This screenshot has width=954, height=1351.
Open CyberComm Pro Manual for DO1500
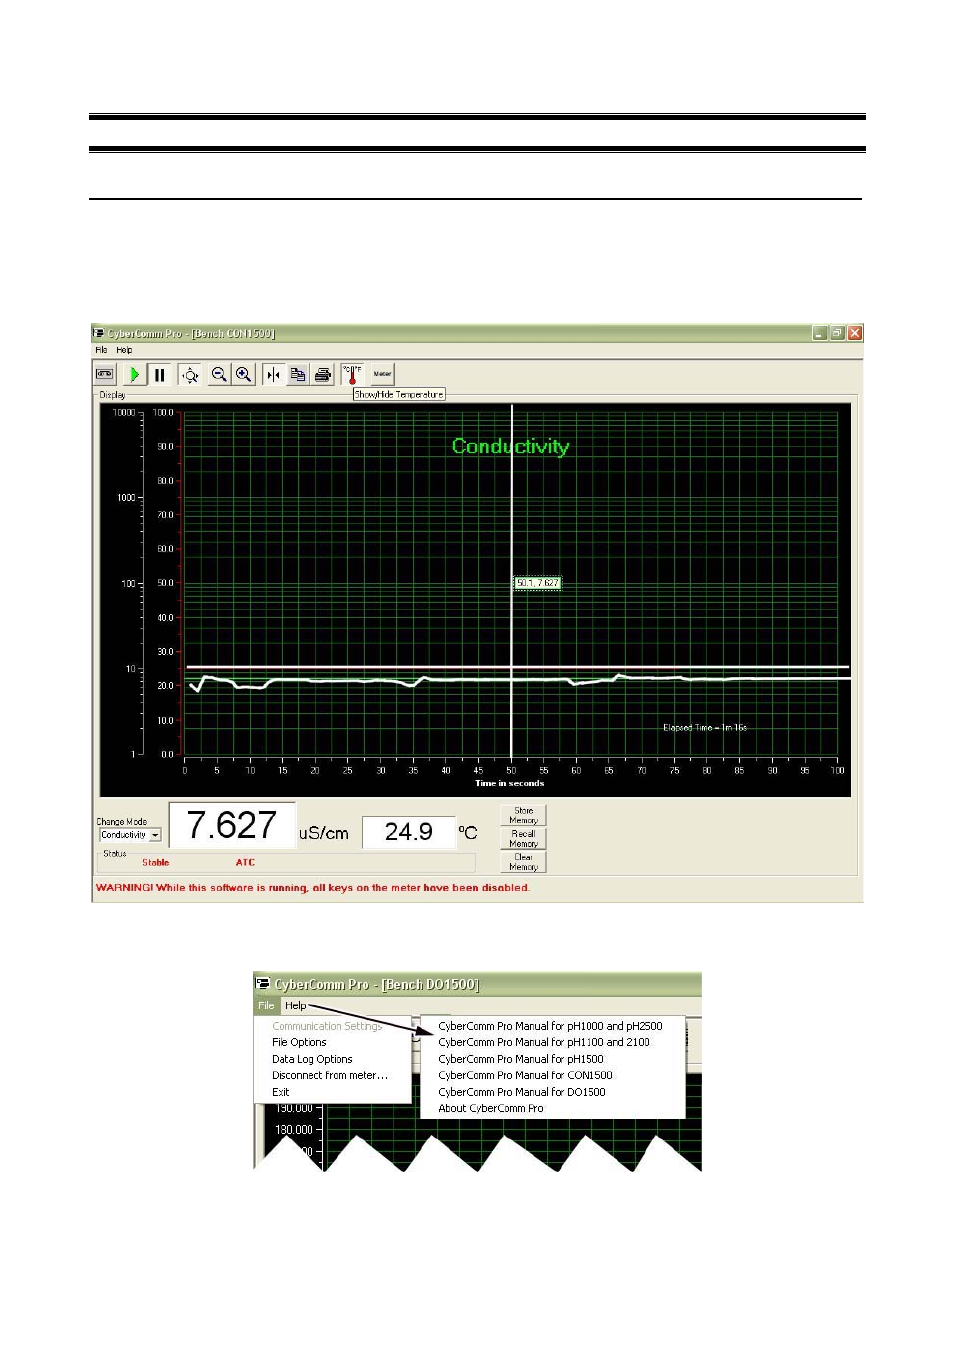[x=522, y=1092]
